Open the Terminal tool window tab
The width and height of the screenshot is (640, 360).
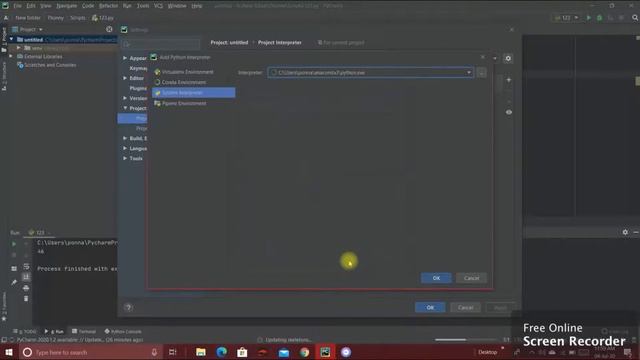pos(84,331)
